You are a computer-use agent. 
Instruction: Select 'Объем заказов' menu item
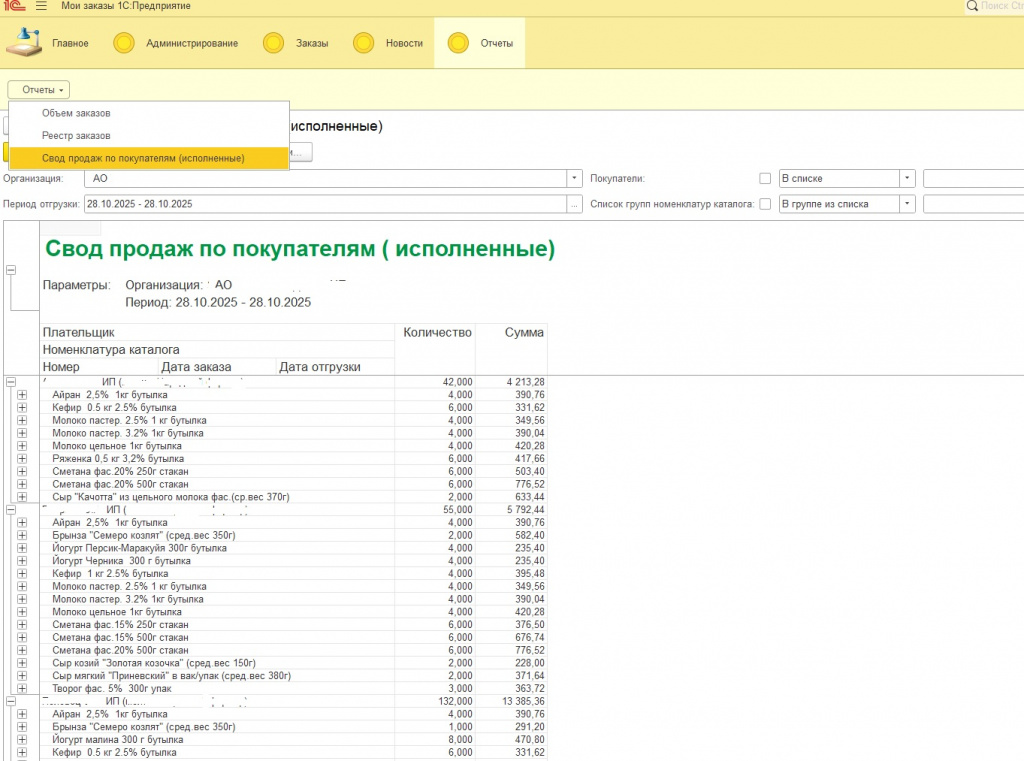click(76, 113)
